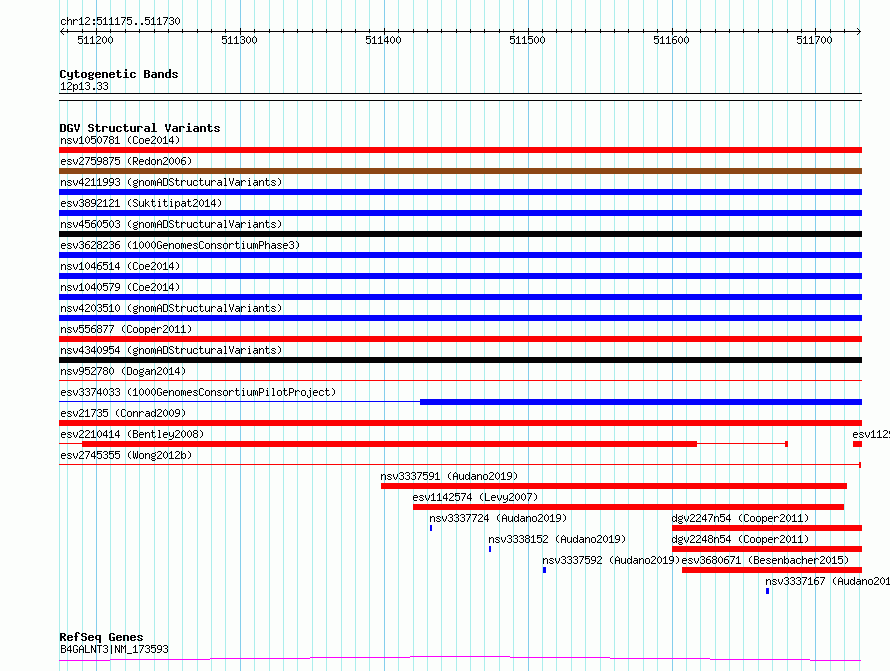Open the nsv3338152 (Audano2019) label

point(557,539)
